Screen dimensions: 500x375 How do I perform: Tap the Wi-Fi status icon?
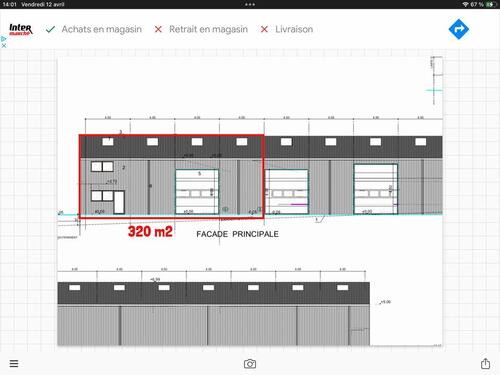point(465,4)
